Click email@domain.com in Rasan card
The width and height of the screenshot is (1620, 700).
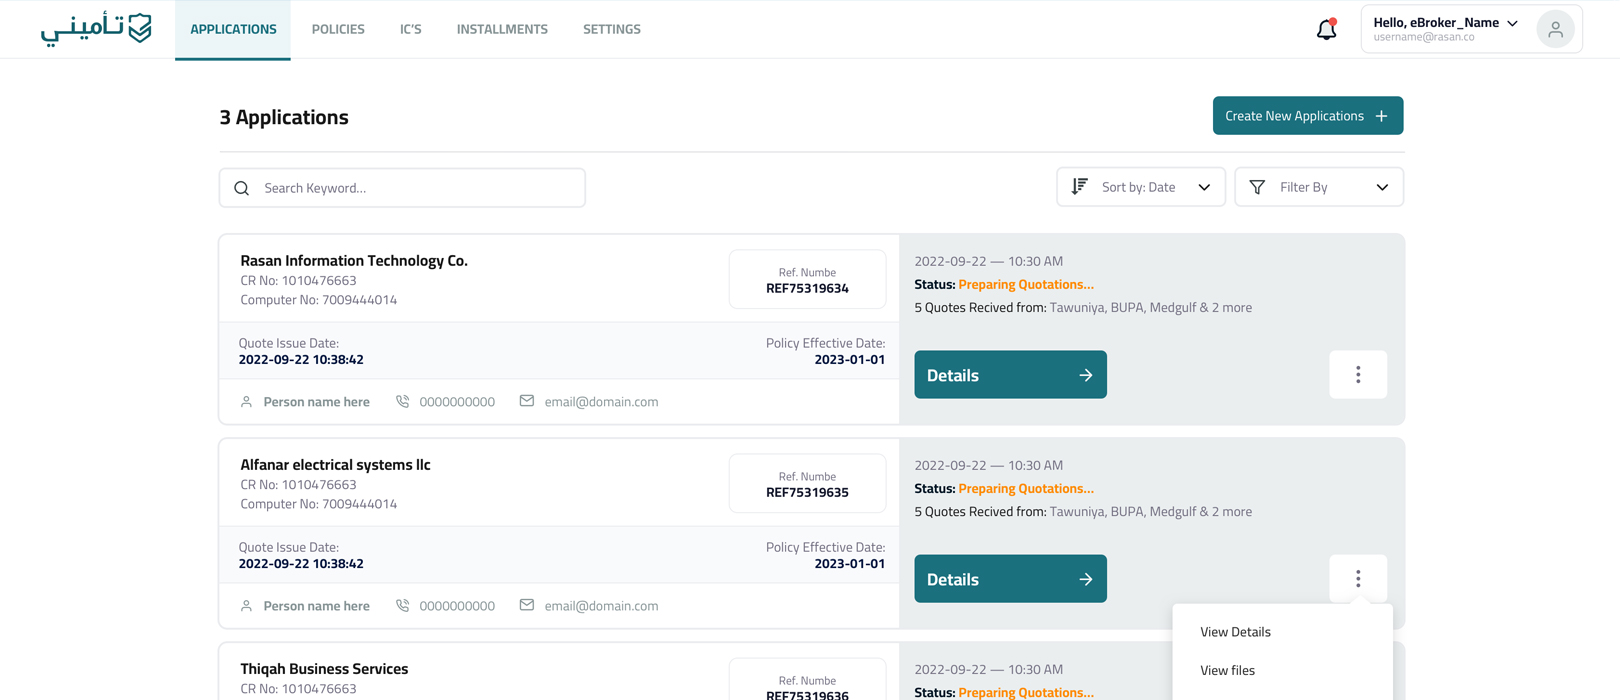click(x=601, y=402)
